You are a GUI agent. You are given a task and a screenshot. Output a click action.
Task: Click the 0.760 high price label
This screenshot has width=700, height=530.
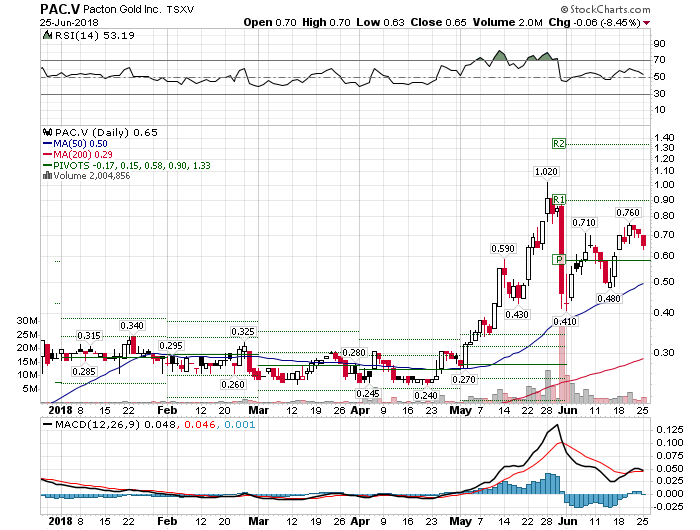[x=628, y=213]
